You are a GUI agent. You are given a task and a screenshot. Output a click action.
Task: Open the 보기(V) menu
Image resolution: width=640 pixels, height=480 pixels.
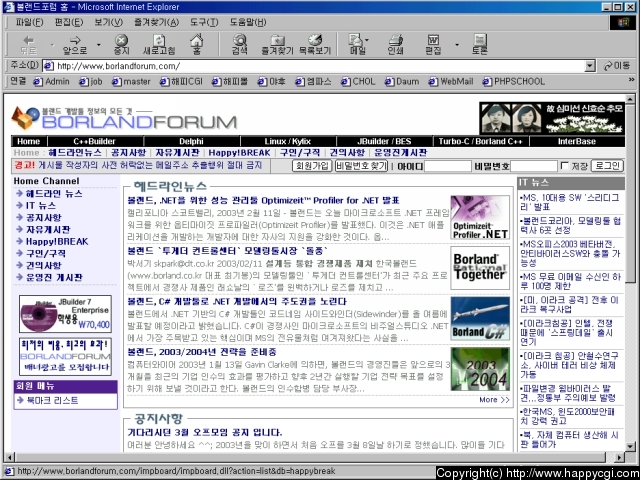(108, 22)
